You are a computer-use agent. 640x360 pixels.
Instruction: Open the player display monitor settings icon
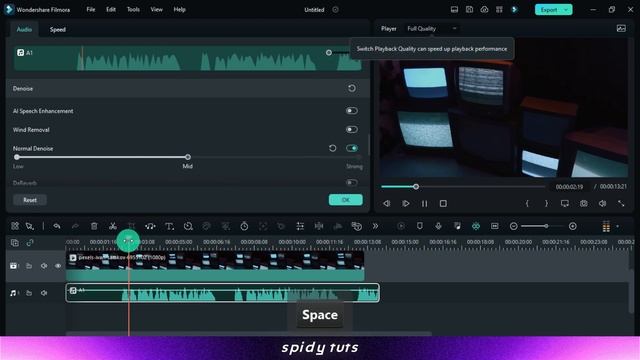565,203
